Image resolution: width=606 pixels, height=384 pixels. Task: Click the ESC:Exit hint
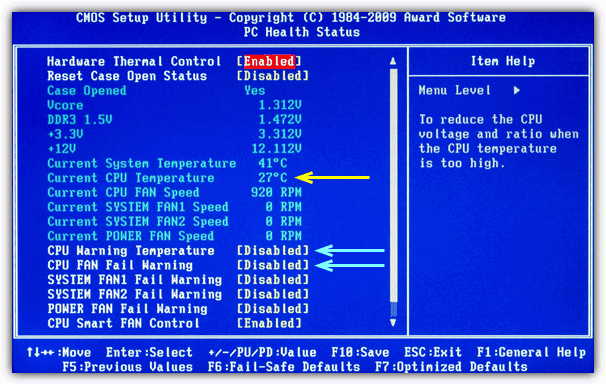(433, 352)
